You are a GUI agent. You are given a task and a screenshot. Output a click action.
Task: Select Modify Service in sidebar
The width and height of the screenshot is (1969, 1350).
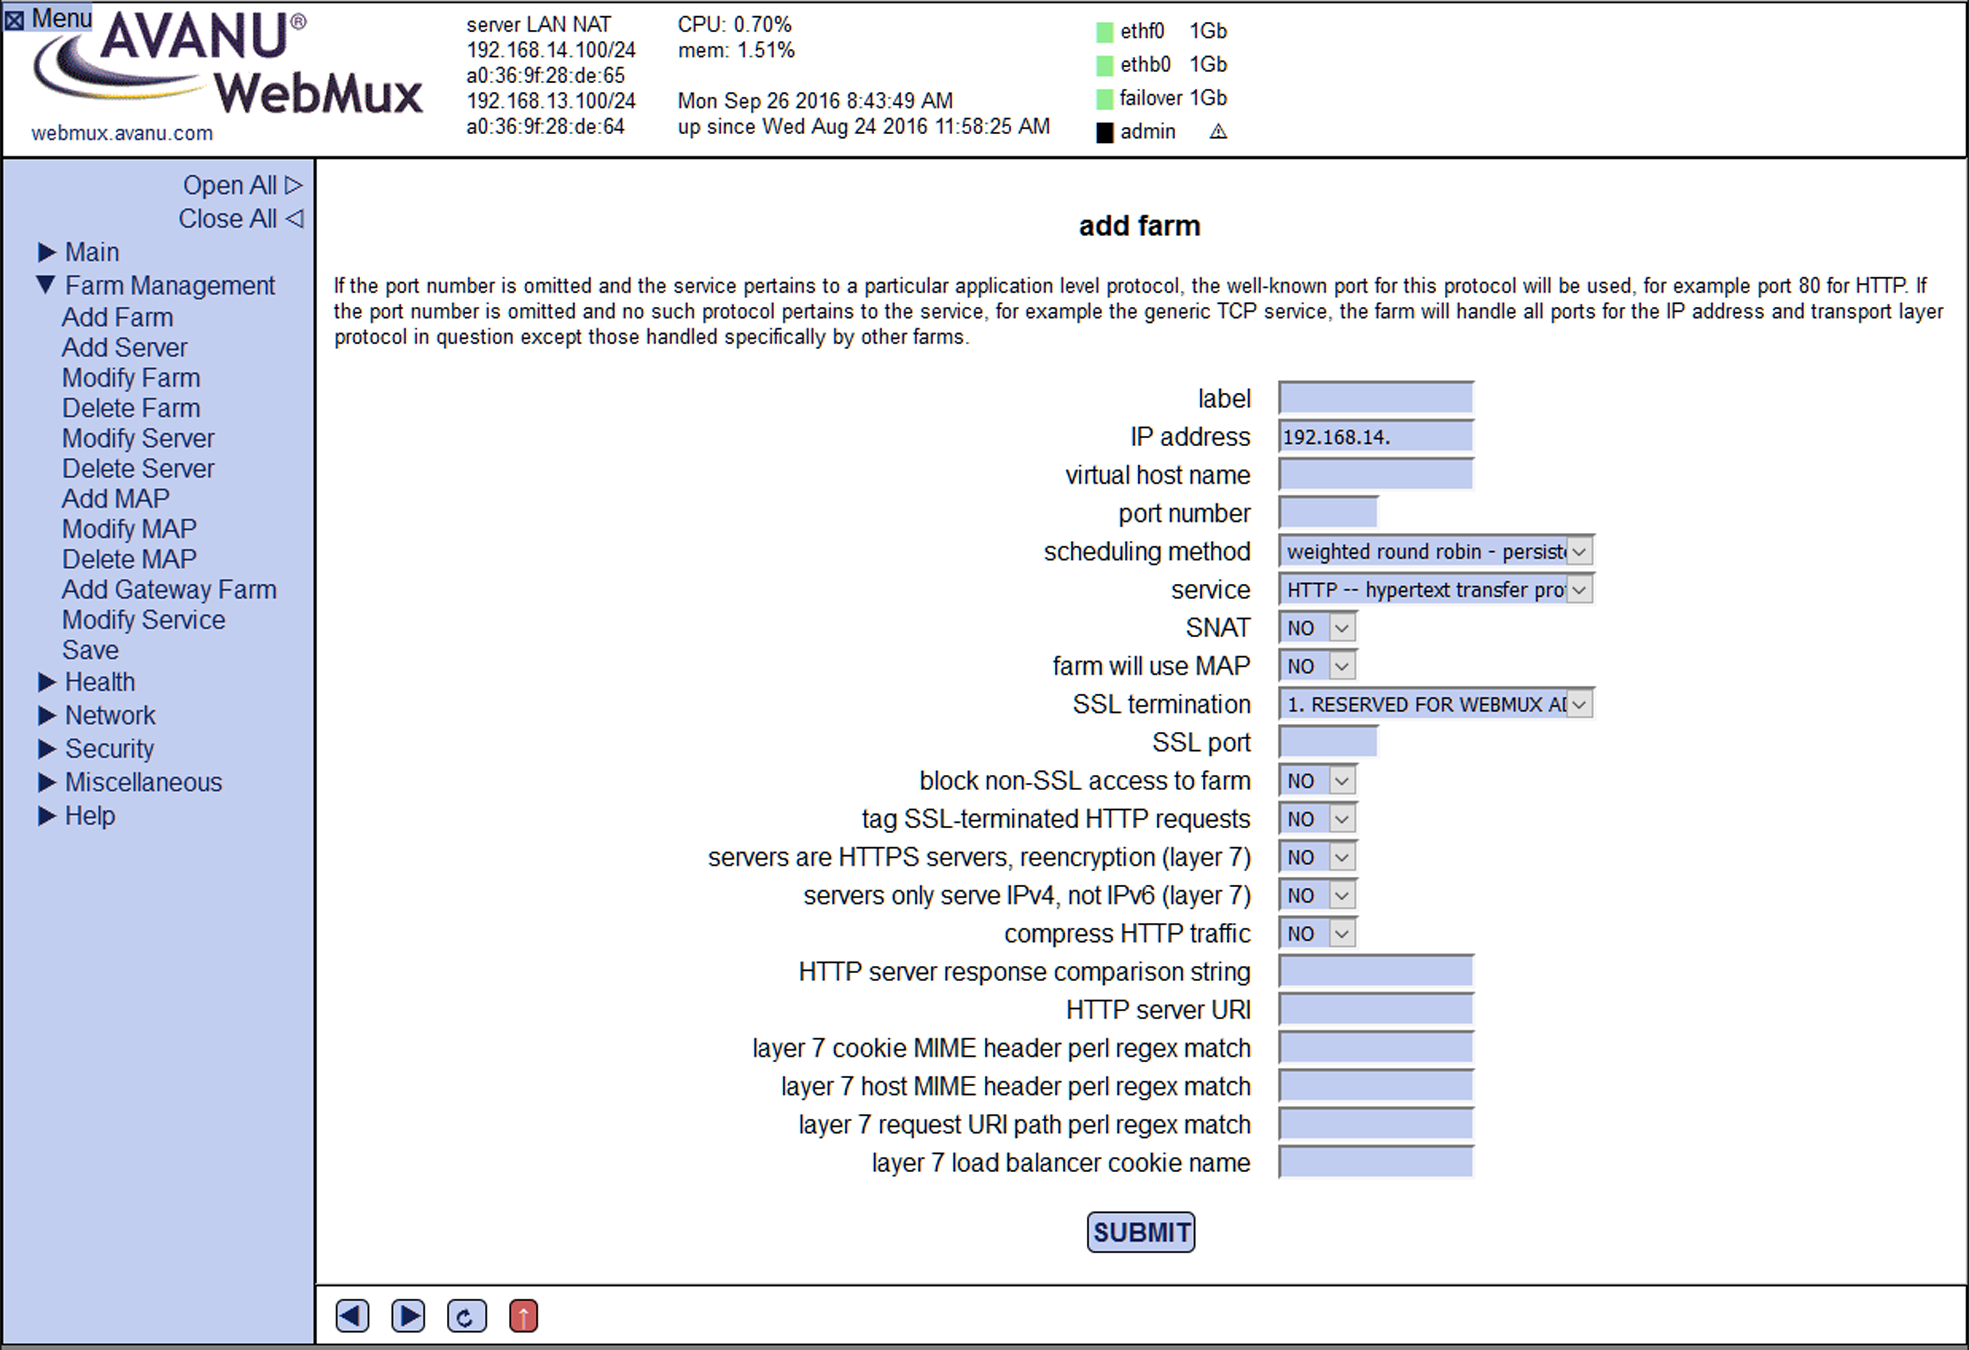(143, 620)
